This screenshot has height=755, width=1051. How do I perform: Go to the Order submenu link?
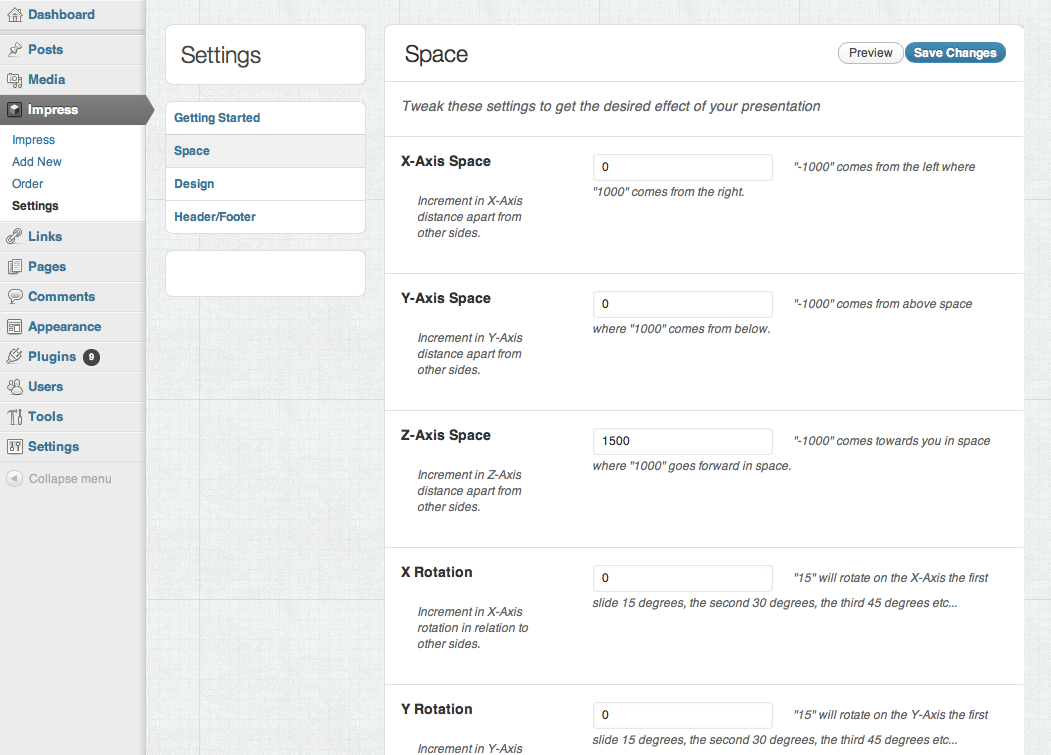click(x=28, y=184)
